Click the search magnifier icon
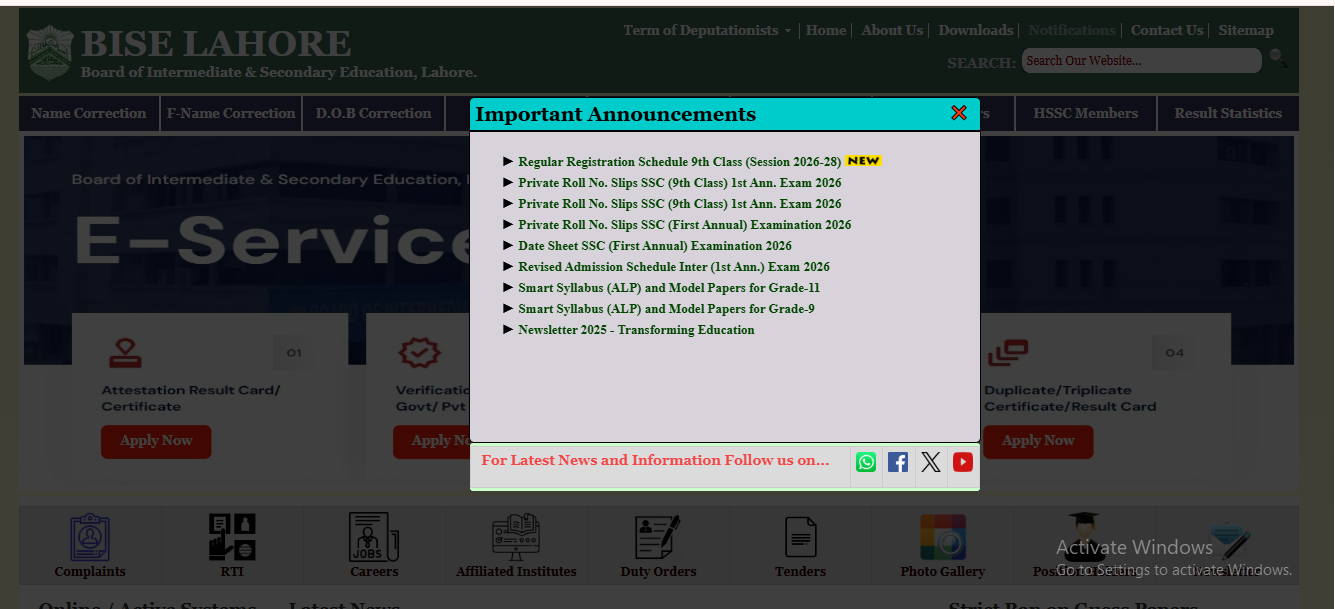This screenshot has width=1335, height=609. [1278, 59]
